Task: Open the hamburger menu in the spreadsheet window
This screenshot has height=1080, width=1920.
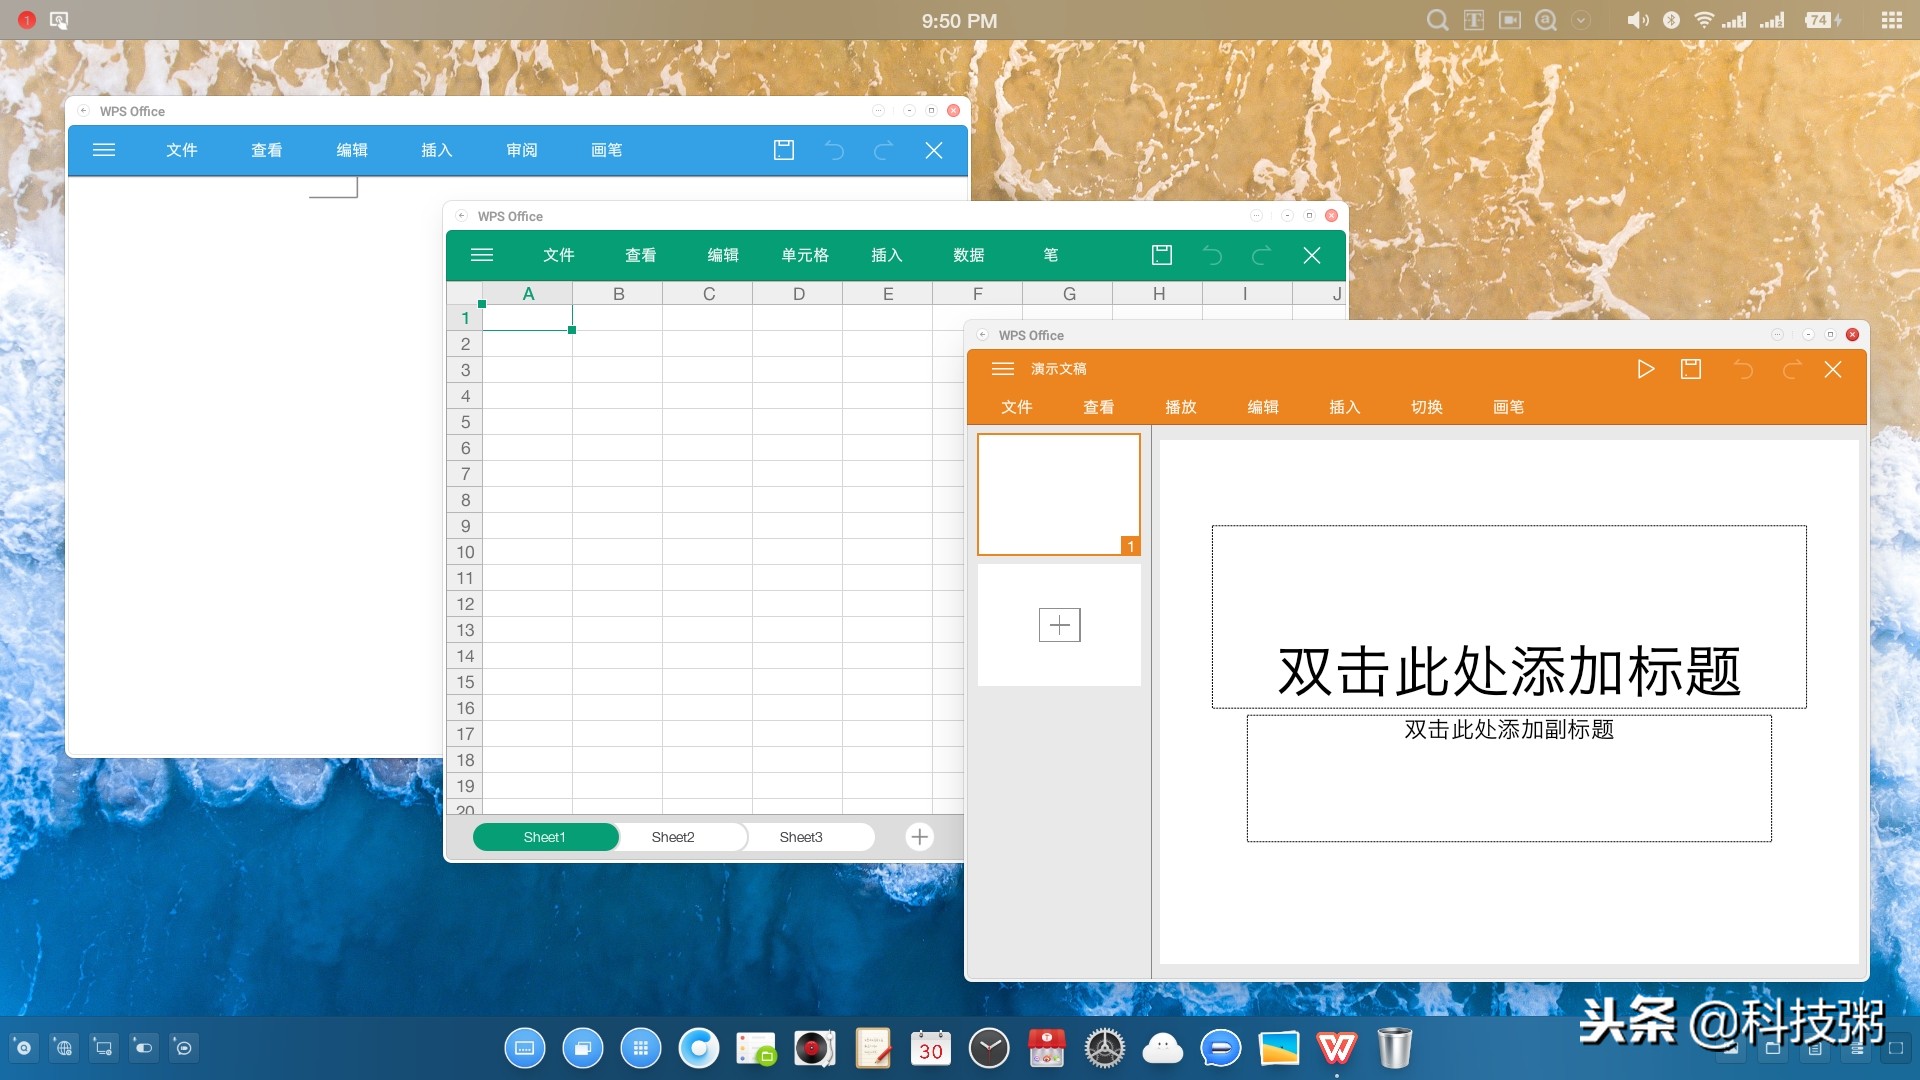Action: tap(482, 255)
